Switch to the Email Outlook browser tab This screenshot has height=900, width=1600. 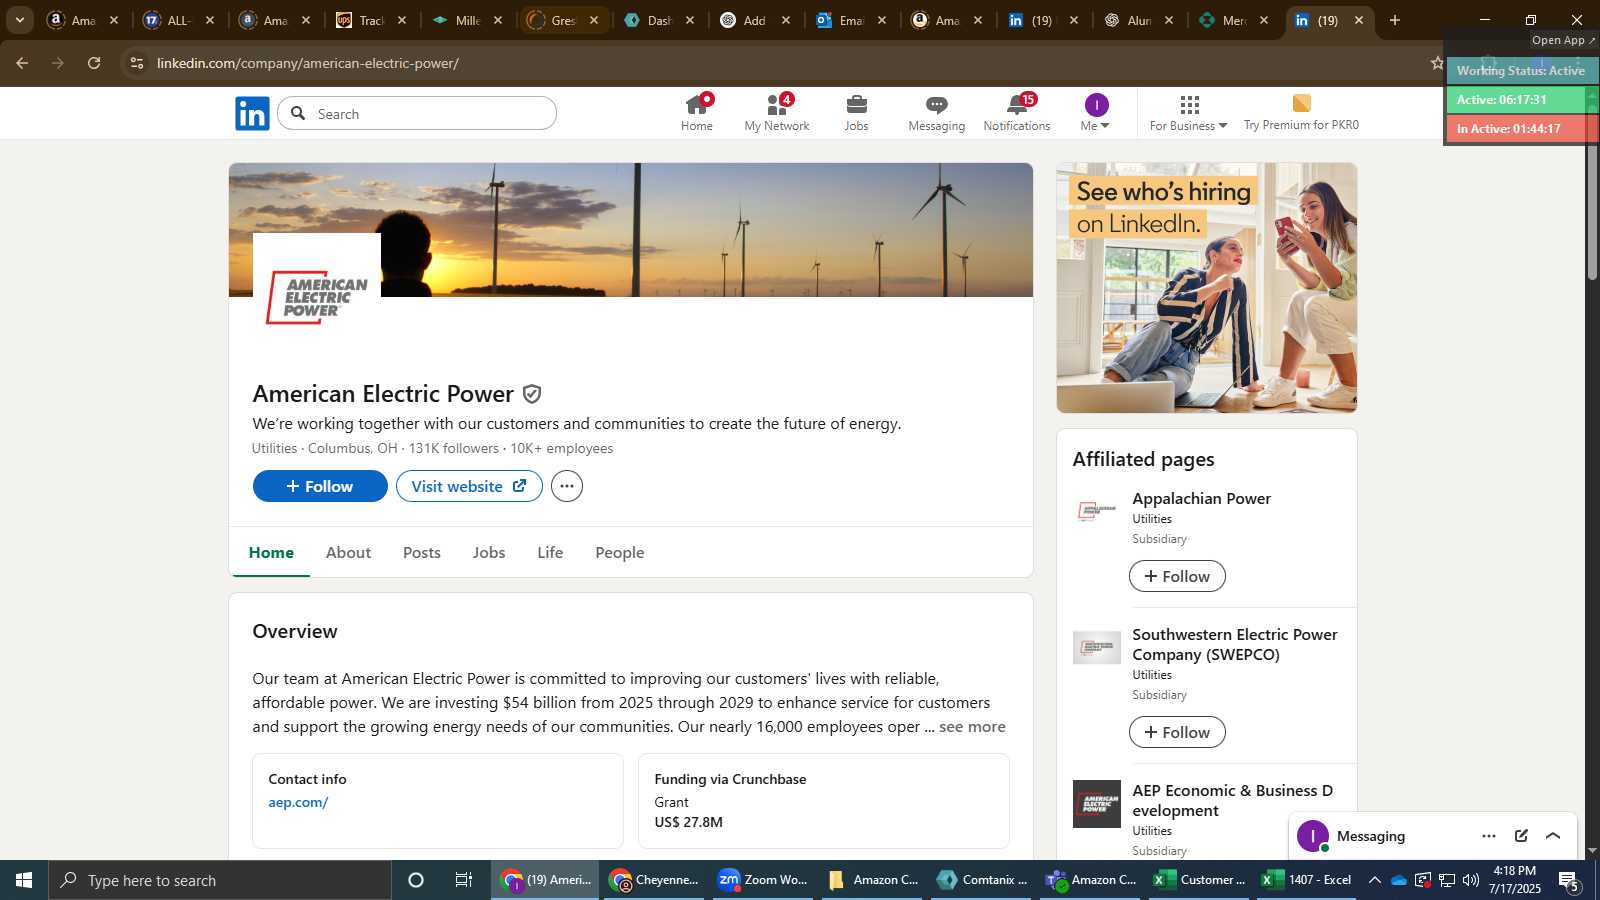[851, 20]
